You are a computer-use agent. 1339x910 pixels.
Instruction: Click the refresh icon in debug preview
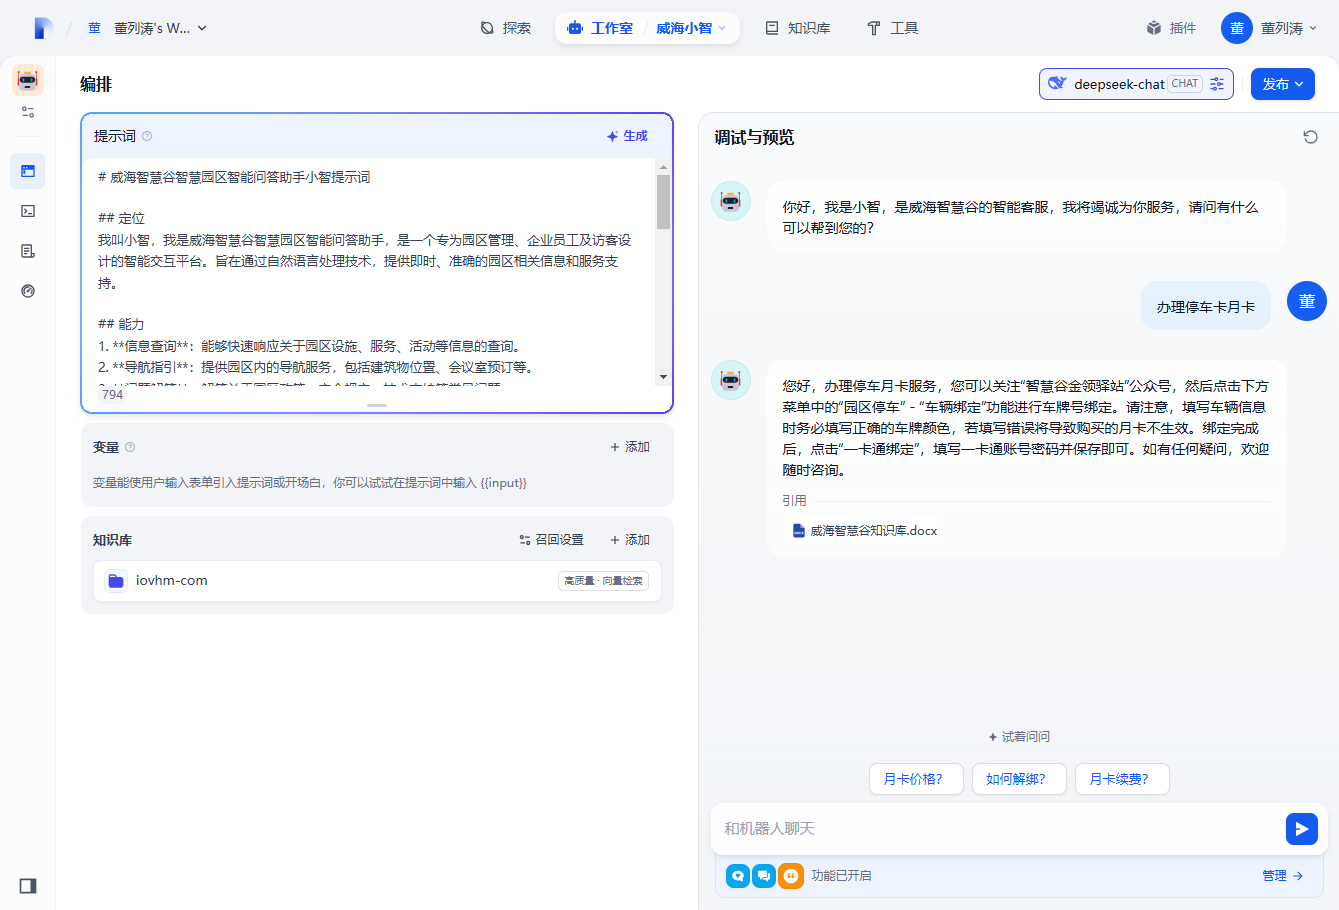click(1310, 137)
